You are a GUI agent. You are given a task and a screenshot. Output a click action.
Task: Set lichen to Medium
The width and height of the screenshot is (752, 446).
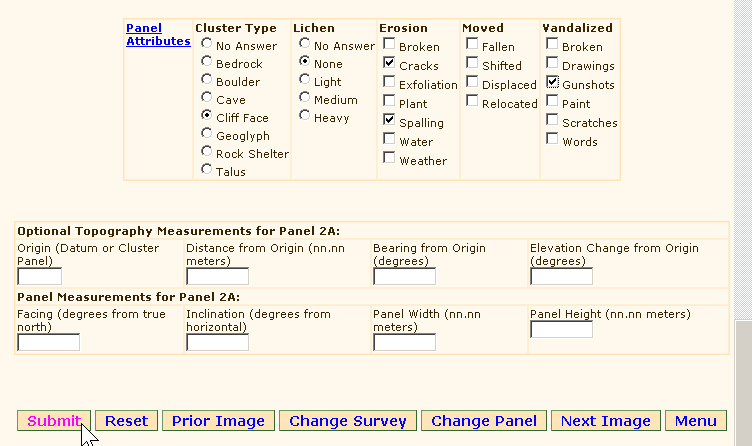tap(305, 98)
